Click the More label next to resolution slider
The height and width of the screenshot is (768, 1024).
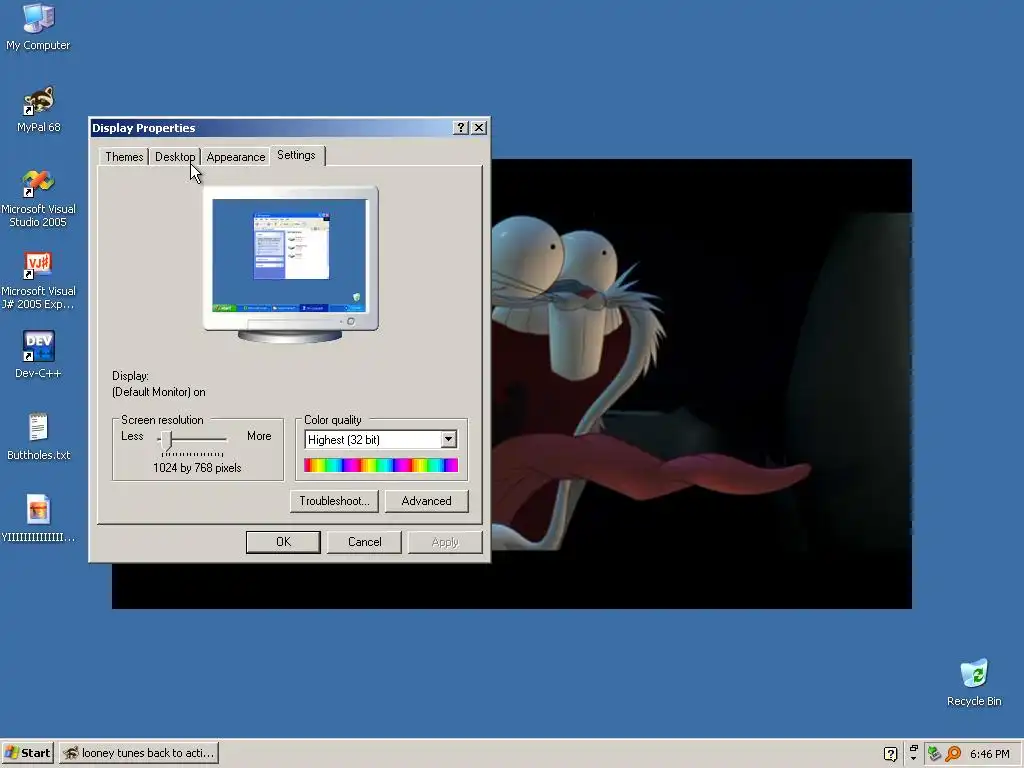pos(259,436)
